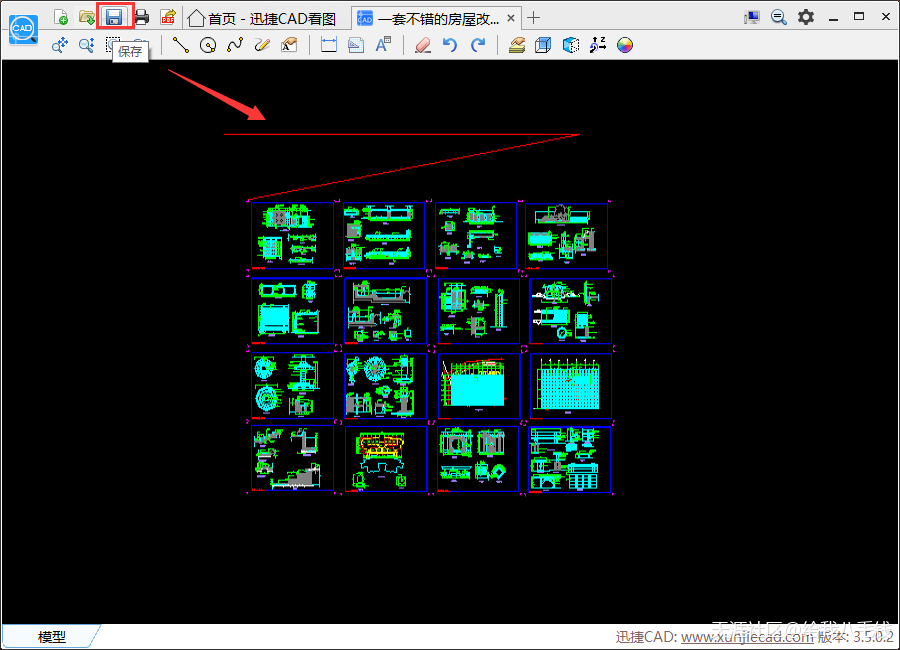Screen dimensions: 900x650
Task: Close the 一套不错的房屋改... tab
Action: (511, 18)
